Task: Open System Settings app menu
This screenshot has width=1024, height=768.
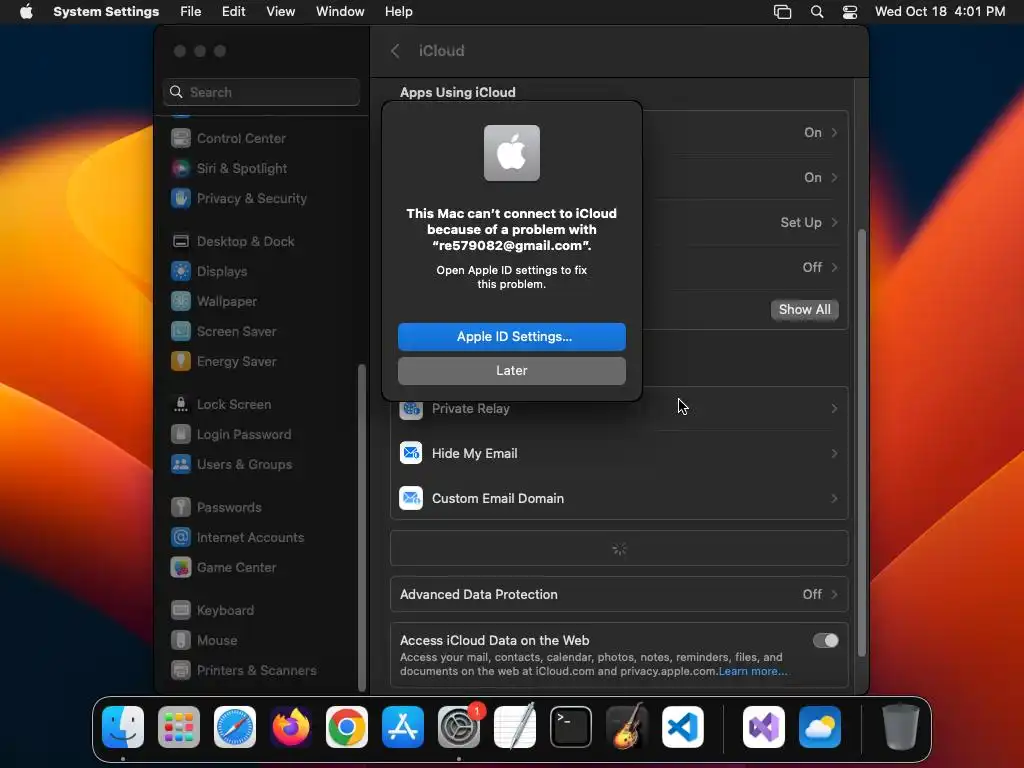Action: coord(106,12)
